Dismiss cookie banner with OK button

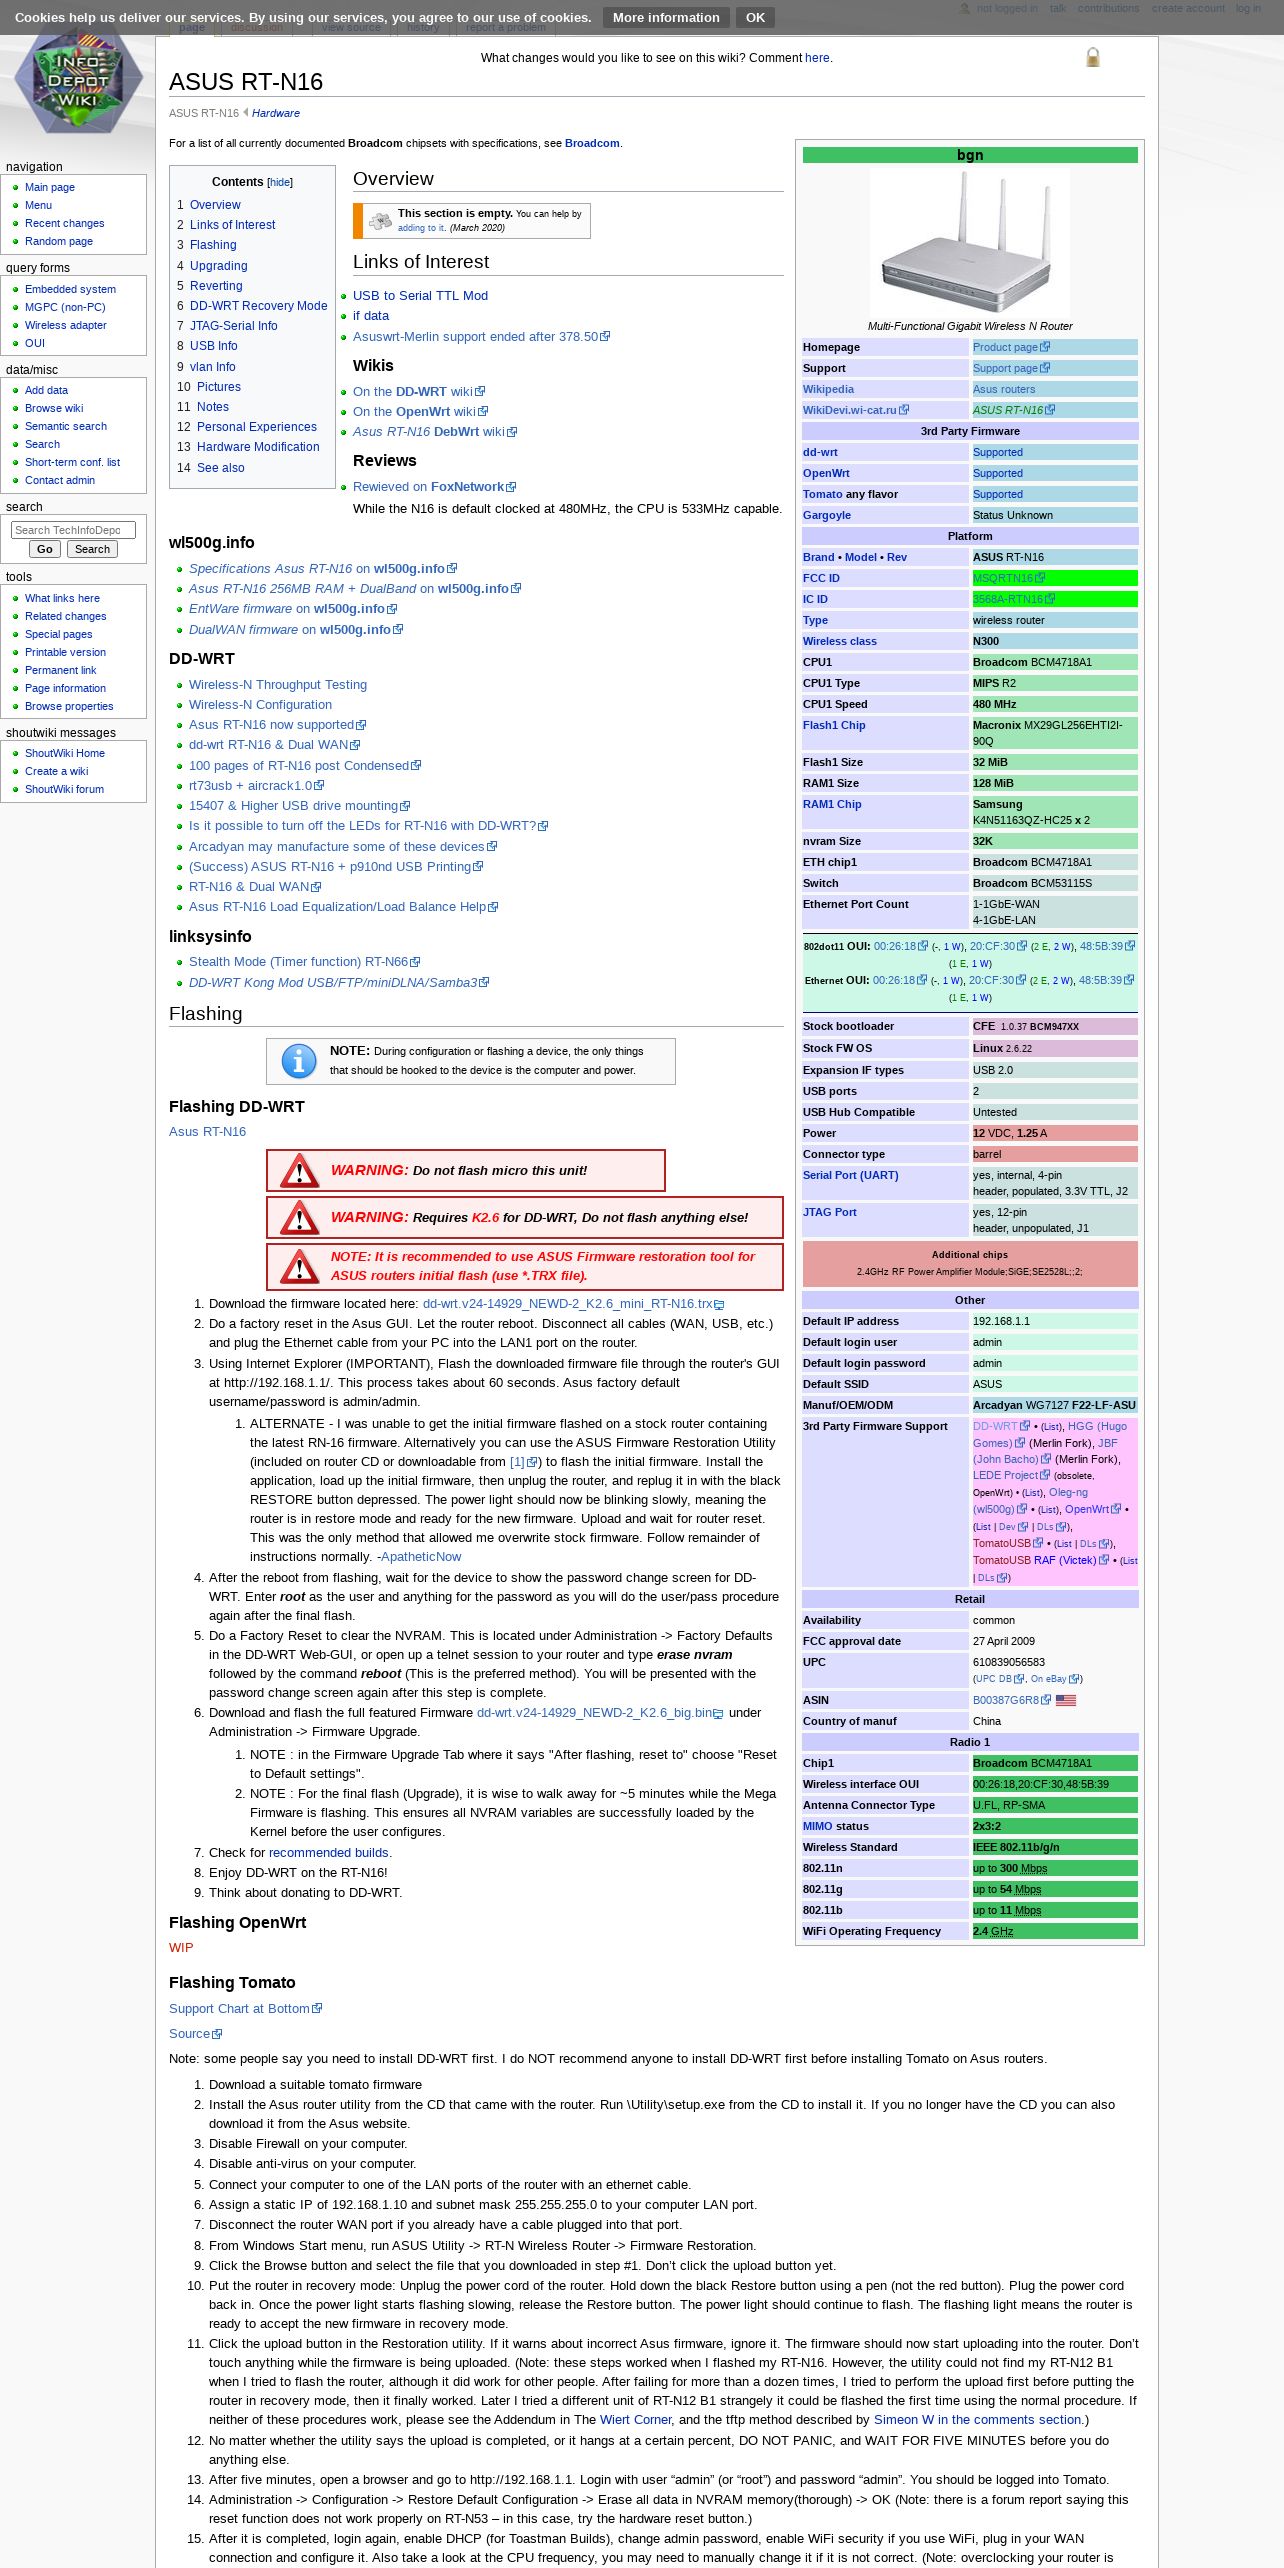tap(755, 17)
